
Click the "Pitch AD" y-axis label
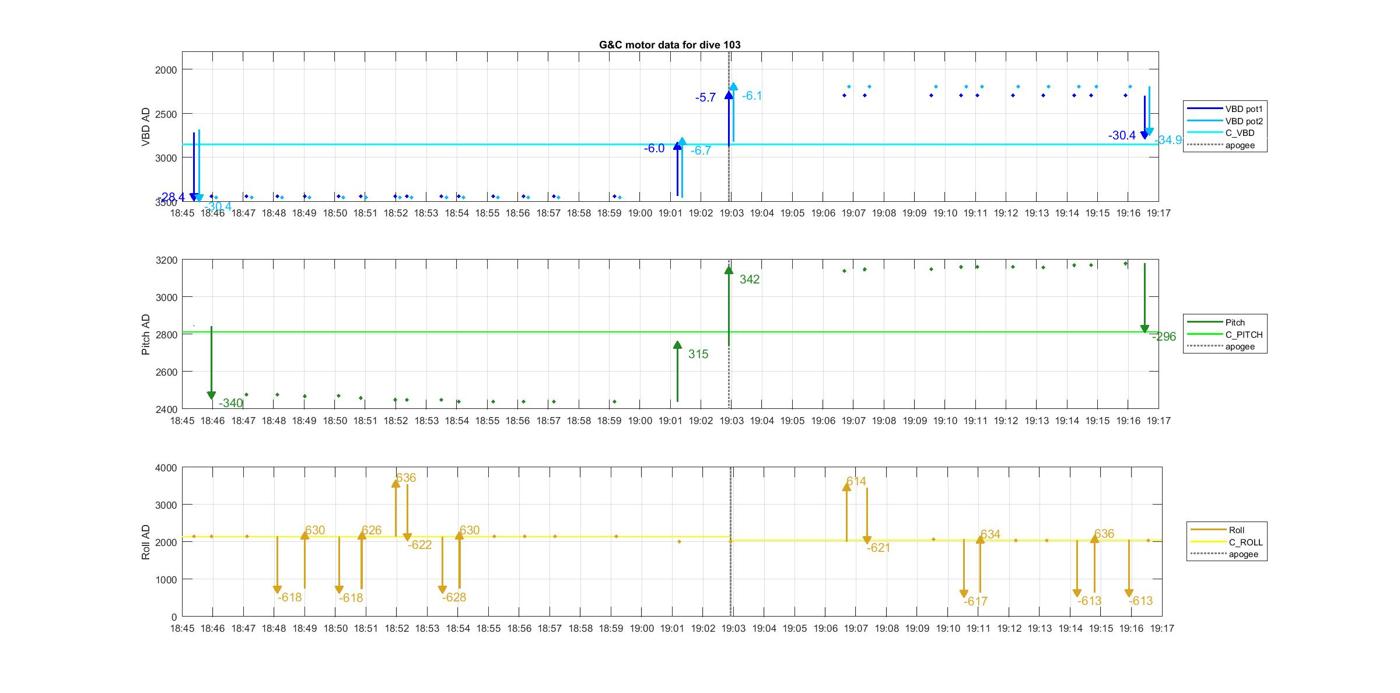click(x=146, y=335)
